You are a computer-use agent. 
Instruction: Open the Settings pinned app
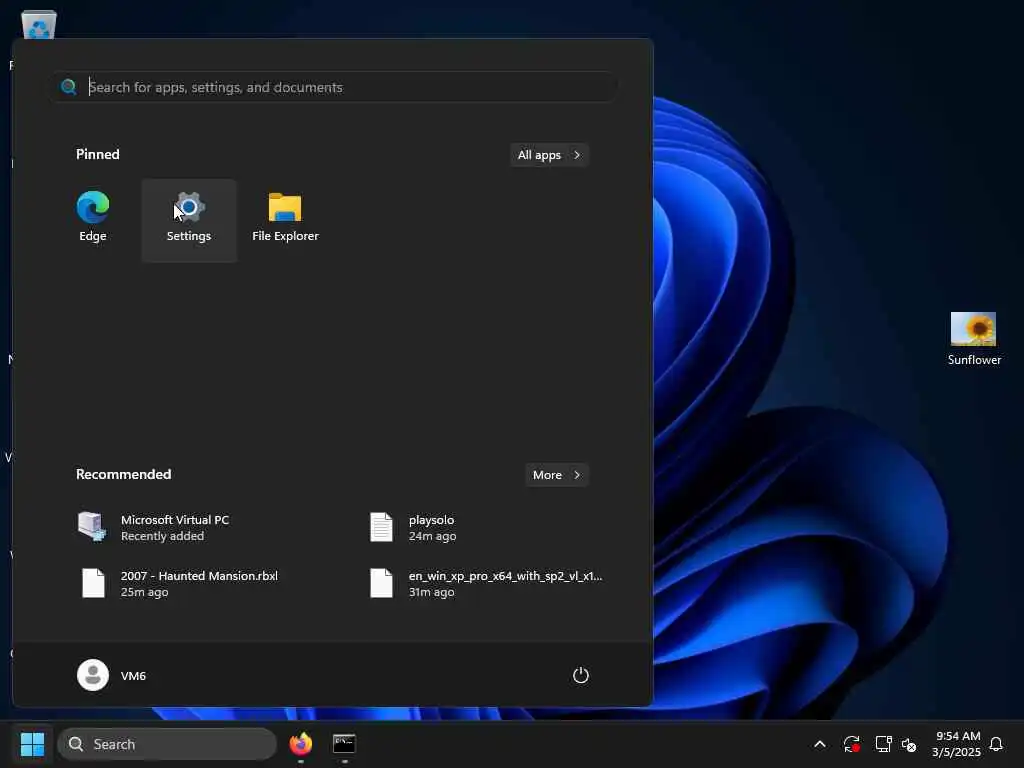[189, 219]
